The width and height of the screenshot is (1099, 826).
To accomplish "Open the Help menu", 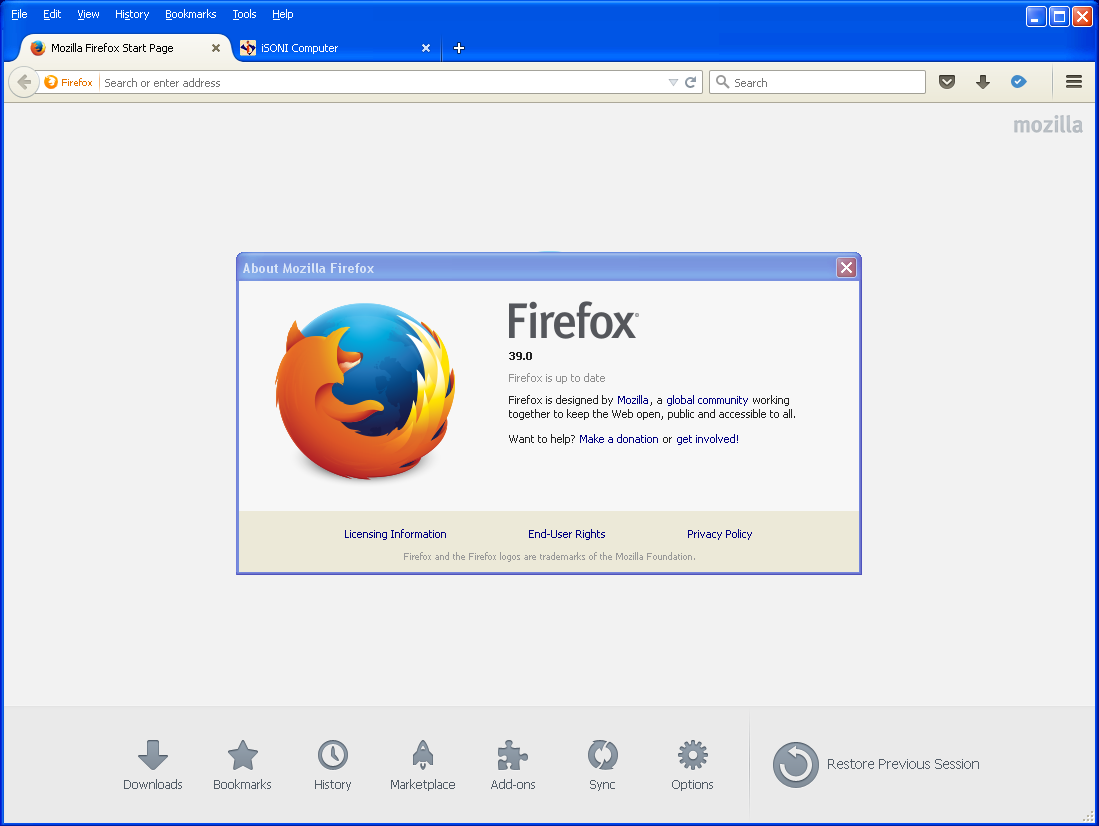I will tap(282, 14).
